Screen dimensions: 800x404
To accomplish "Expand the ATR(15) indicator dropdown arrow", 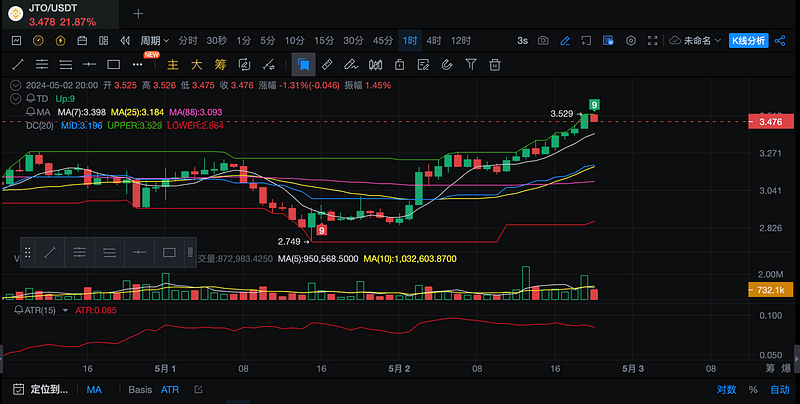I will (65, 310).
